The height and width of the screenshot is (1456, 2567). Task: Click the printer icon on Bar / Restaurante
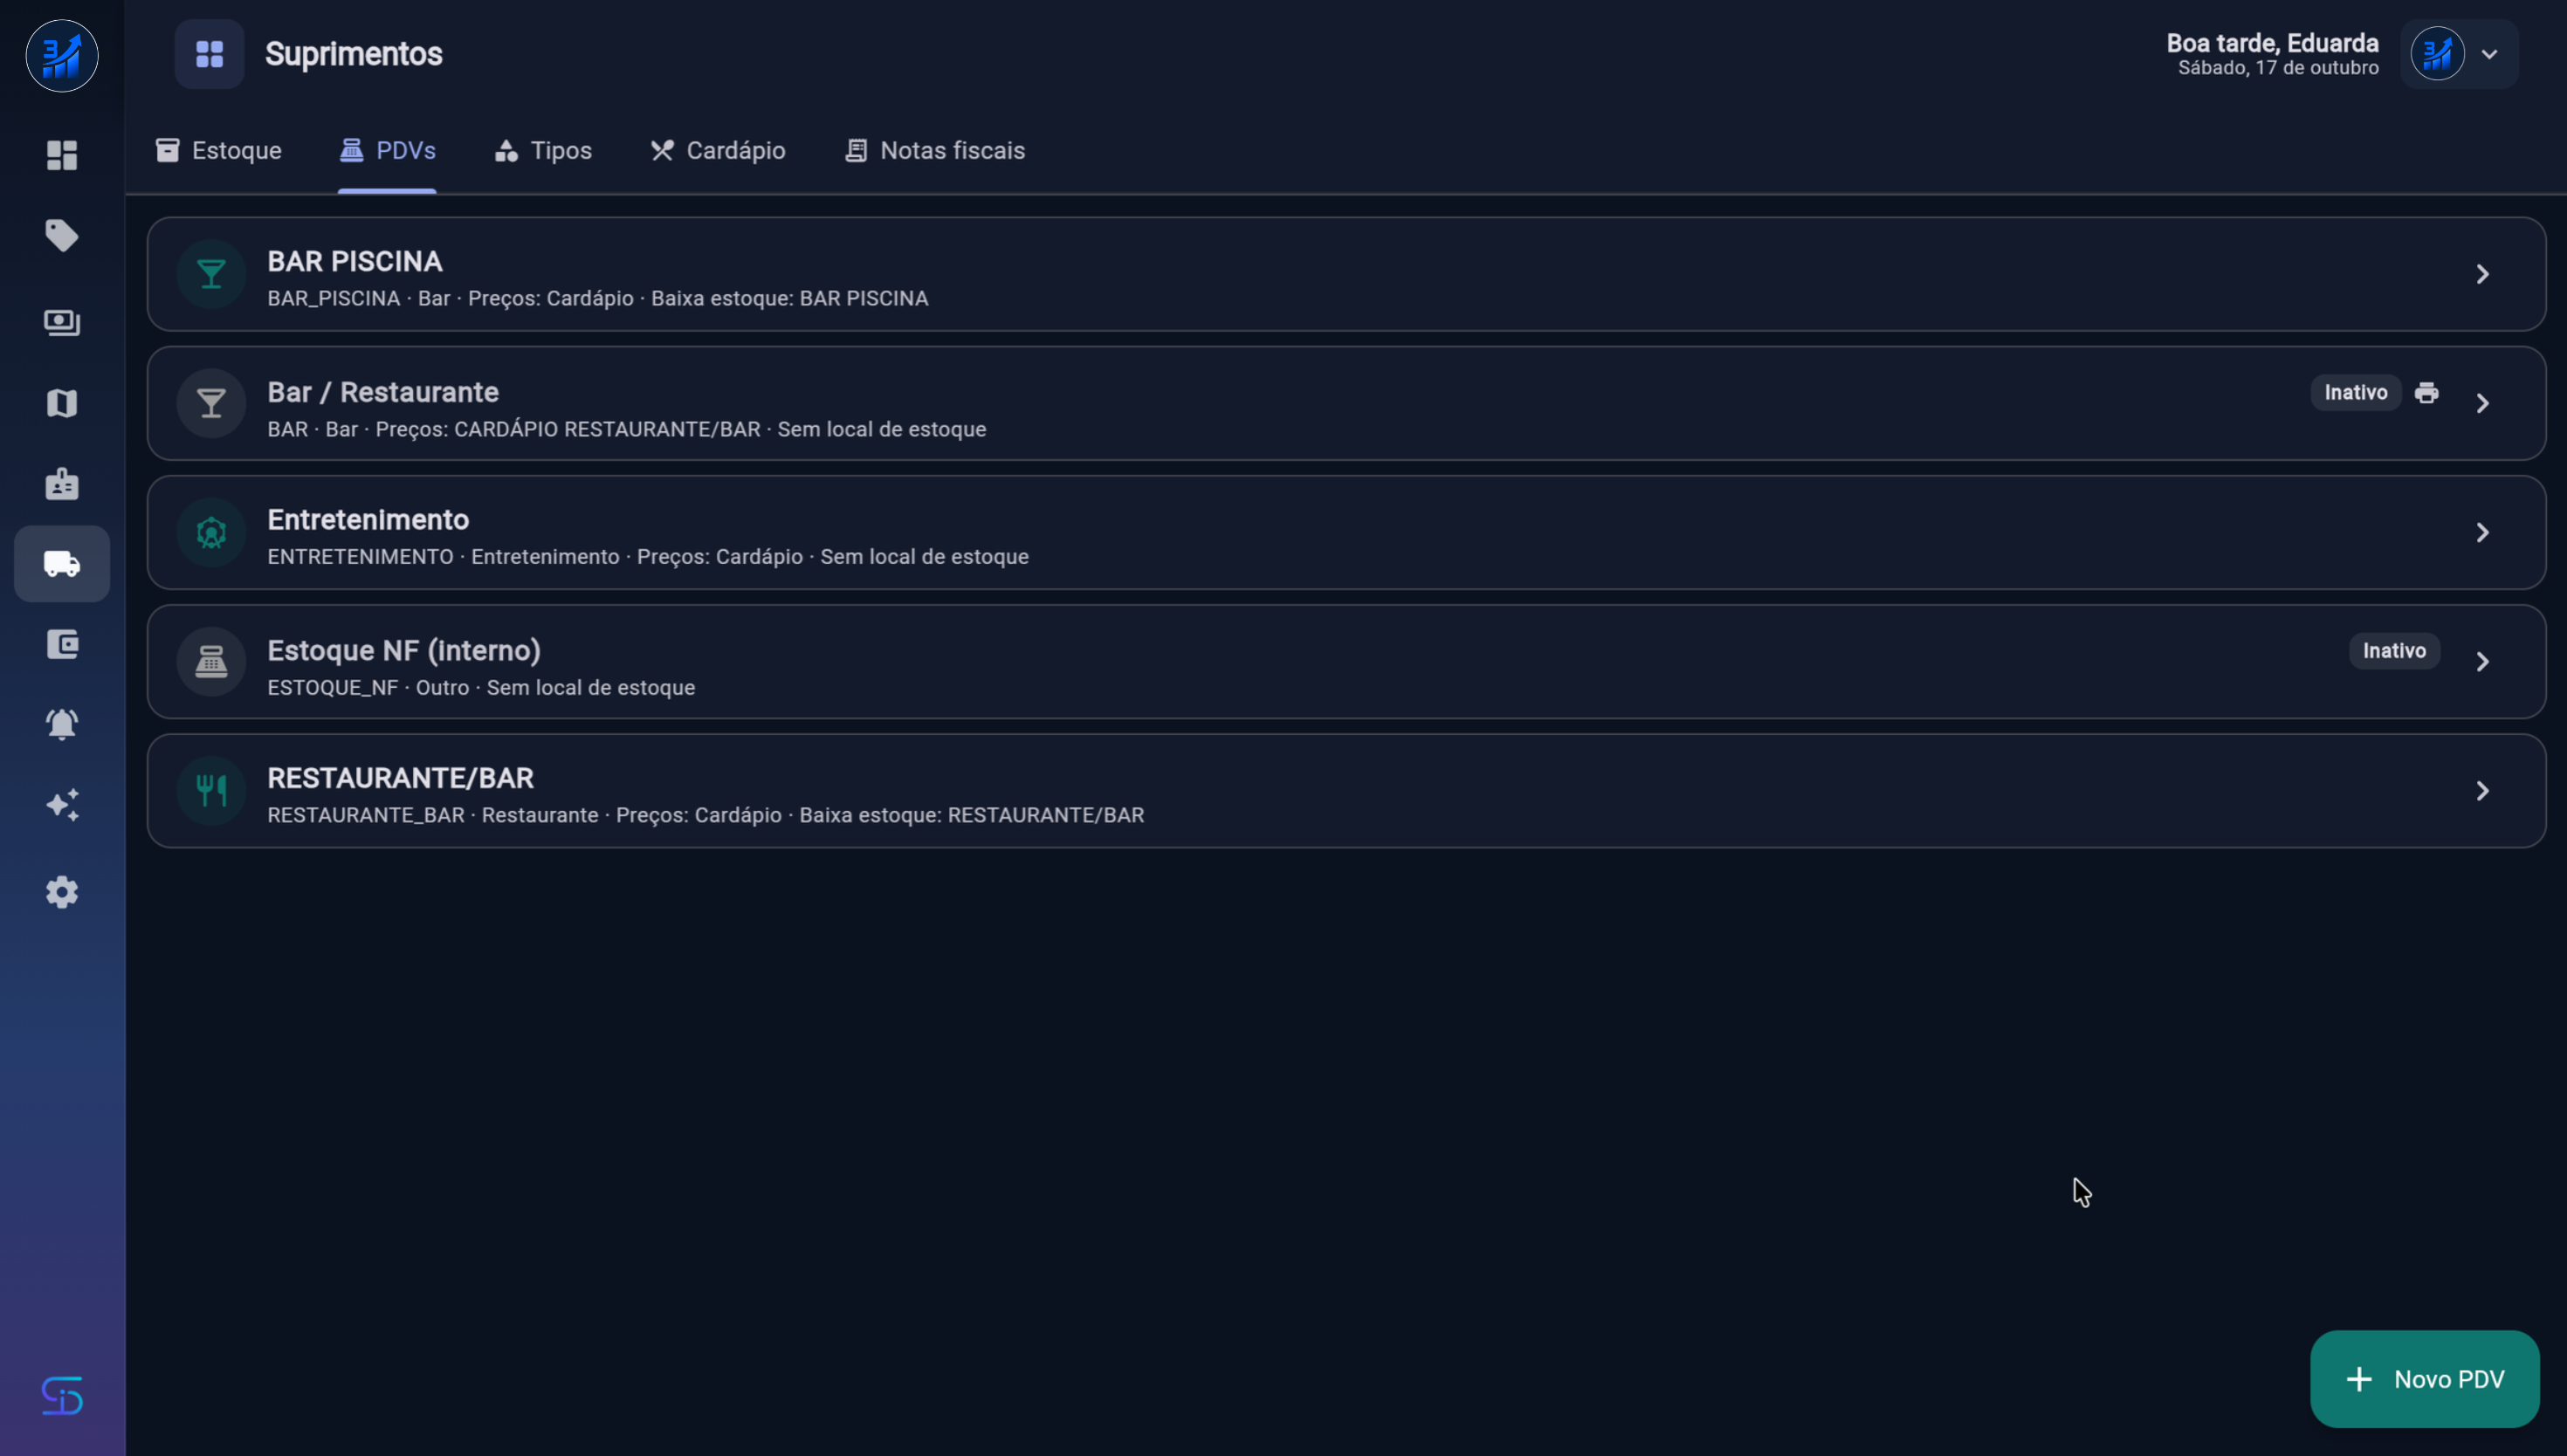pos(2427,393)
